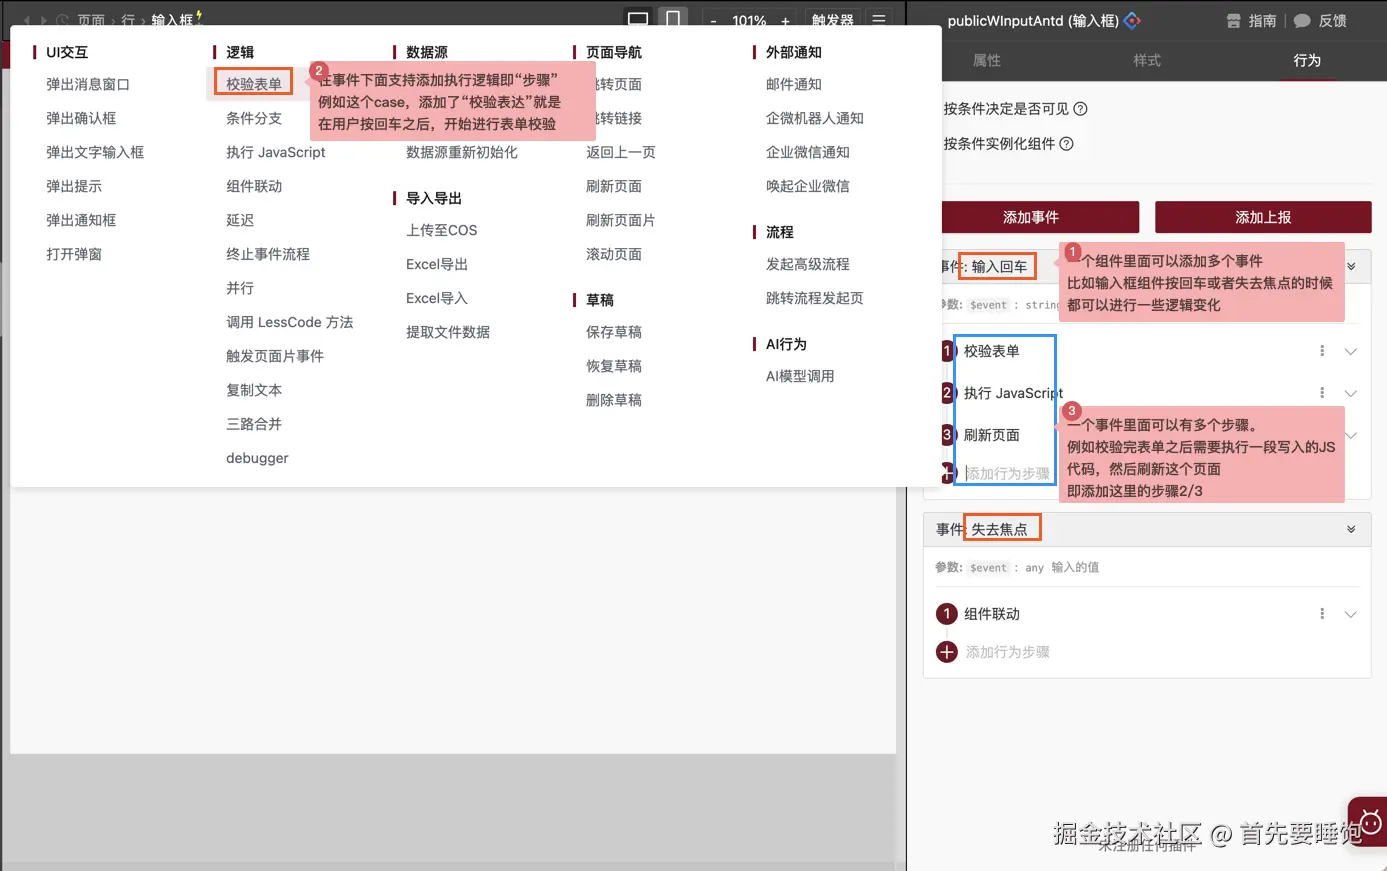Focus 添加行为步骤 field in 输入回车 event
This screenshot has height=871, width=1387.
(x=1008, y=473)
